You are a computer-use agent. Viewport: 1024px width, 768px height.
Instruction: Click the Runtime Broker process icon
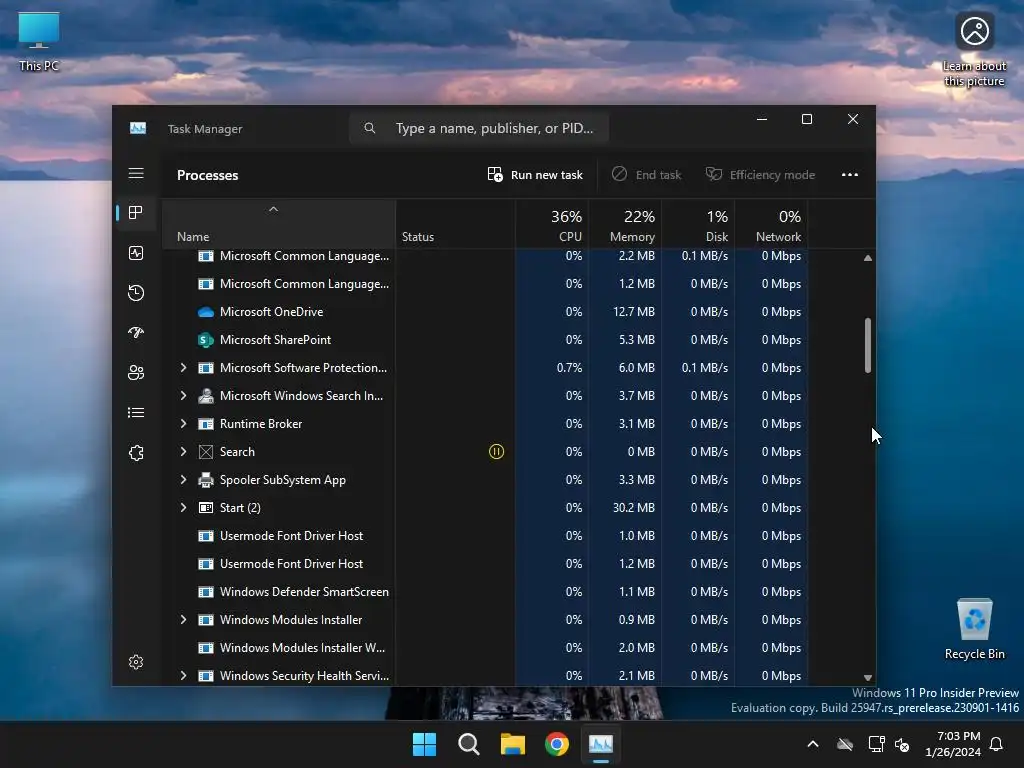coord(206,424)
